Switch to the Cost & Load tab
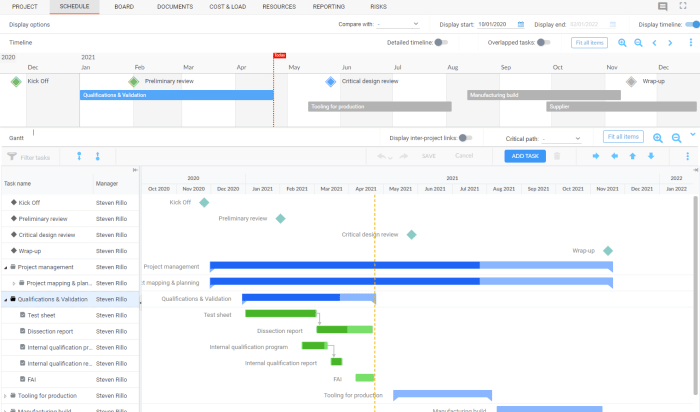Screen dimensions: 700x412 (x=228, y=6)
